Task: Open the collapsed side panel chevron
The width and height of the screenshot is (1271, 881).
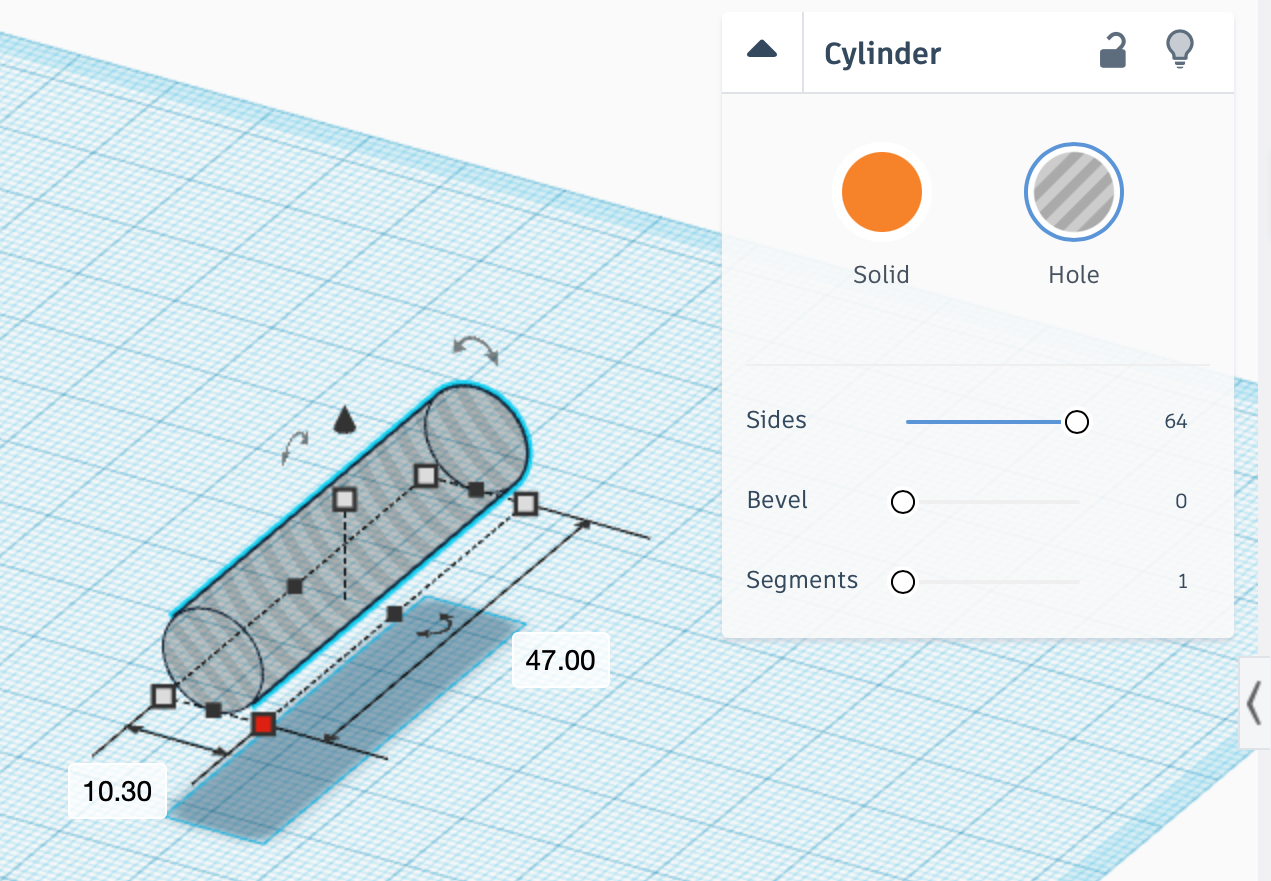Action: [x=1254, y=703]
